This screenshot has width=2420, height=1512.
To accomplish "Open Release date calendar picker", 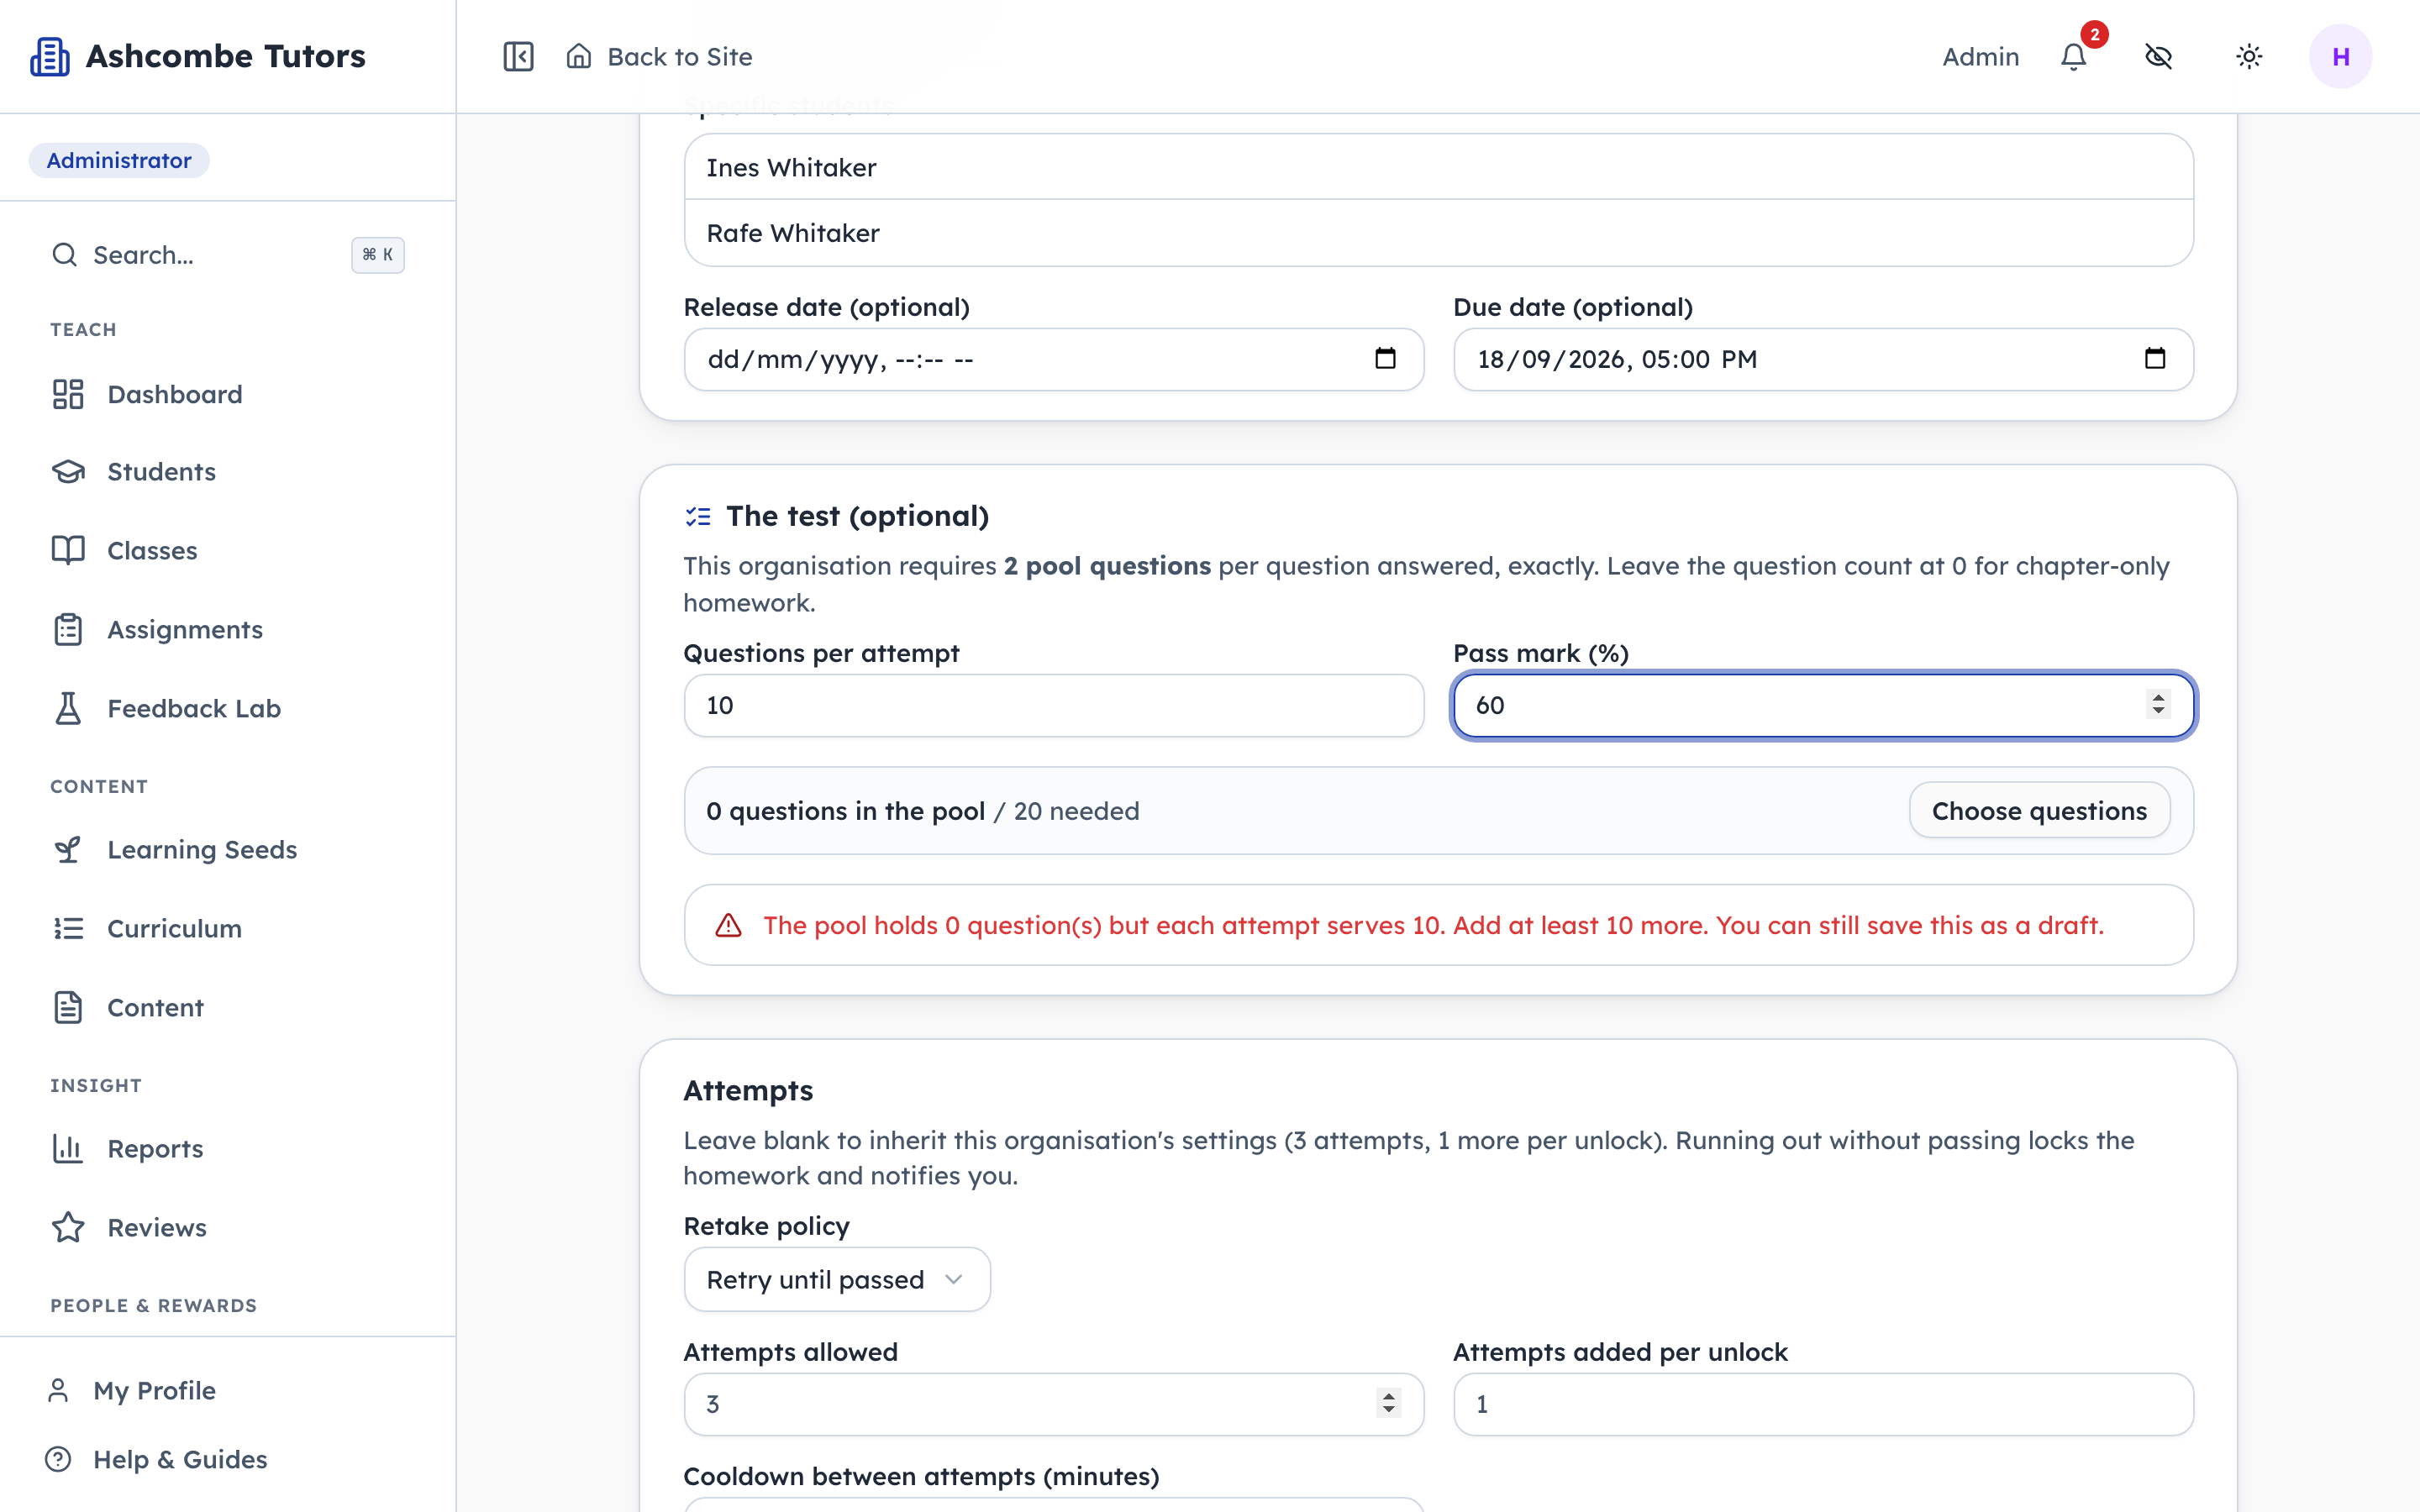I will 1385,358.
